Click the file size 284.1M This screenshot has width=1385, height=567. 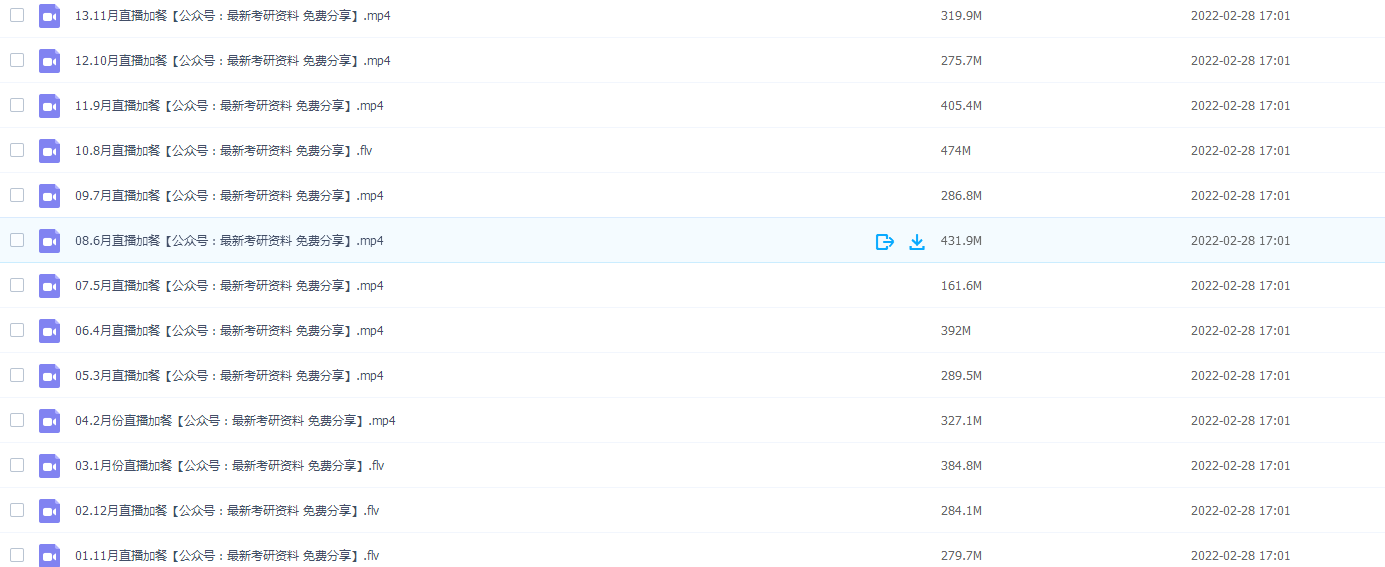pyautogui.click(x=961, y=511)
